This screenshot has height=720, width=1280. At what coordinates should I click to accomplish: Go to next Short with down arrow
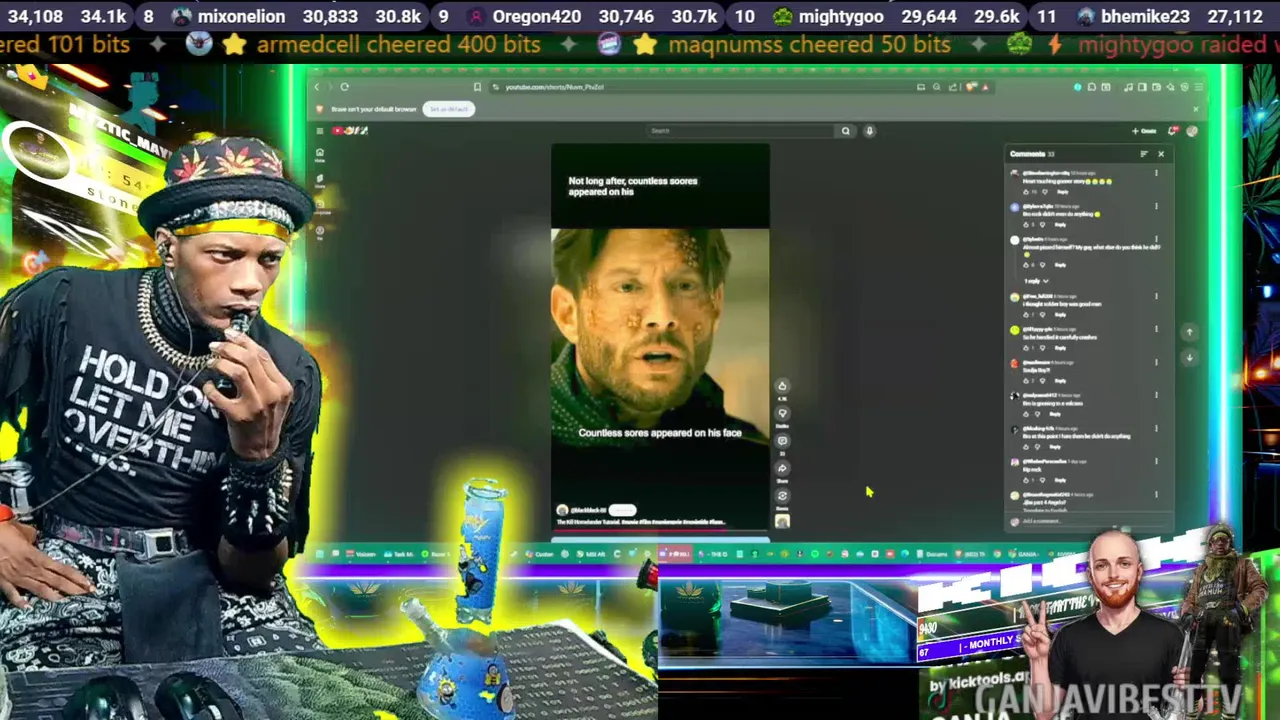pyautogui.click(x=1189, y=357)
